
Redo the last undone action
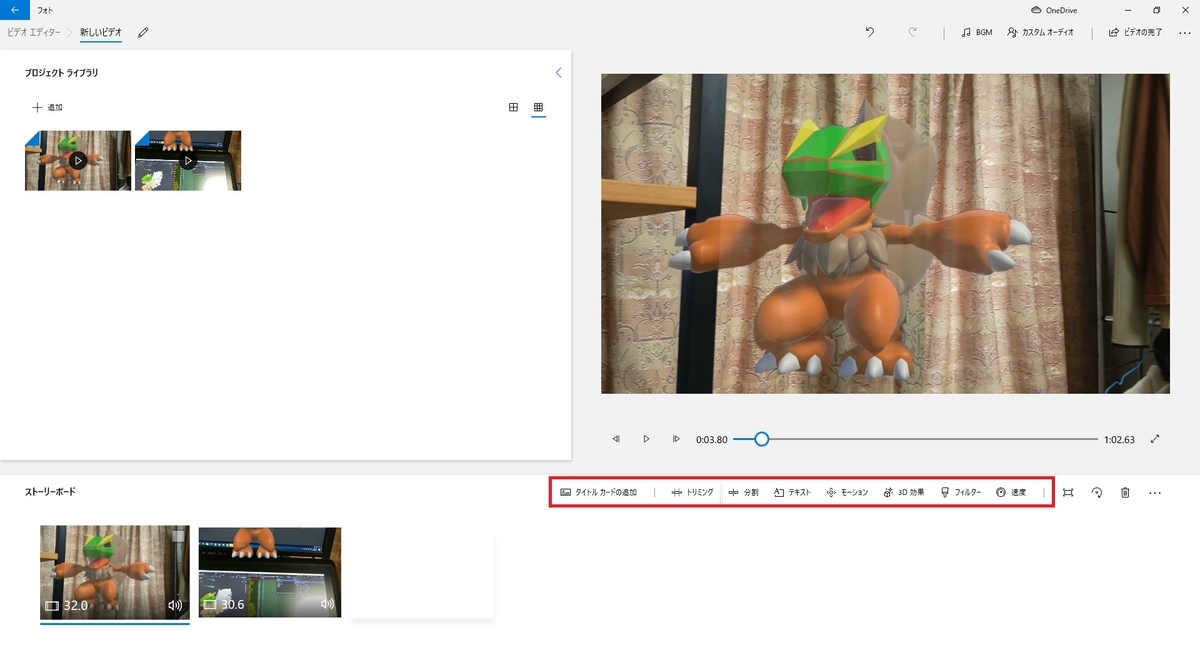coord(912,32)
